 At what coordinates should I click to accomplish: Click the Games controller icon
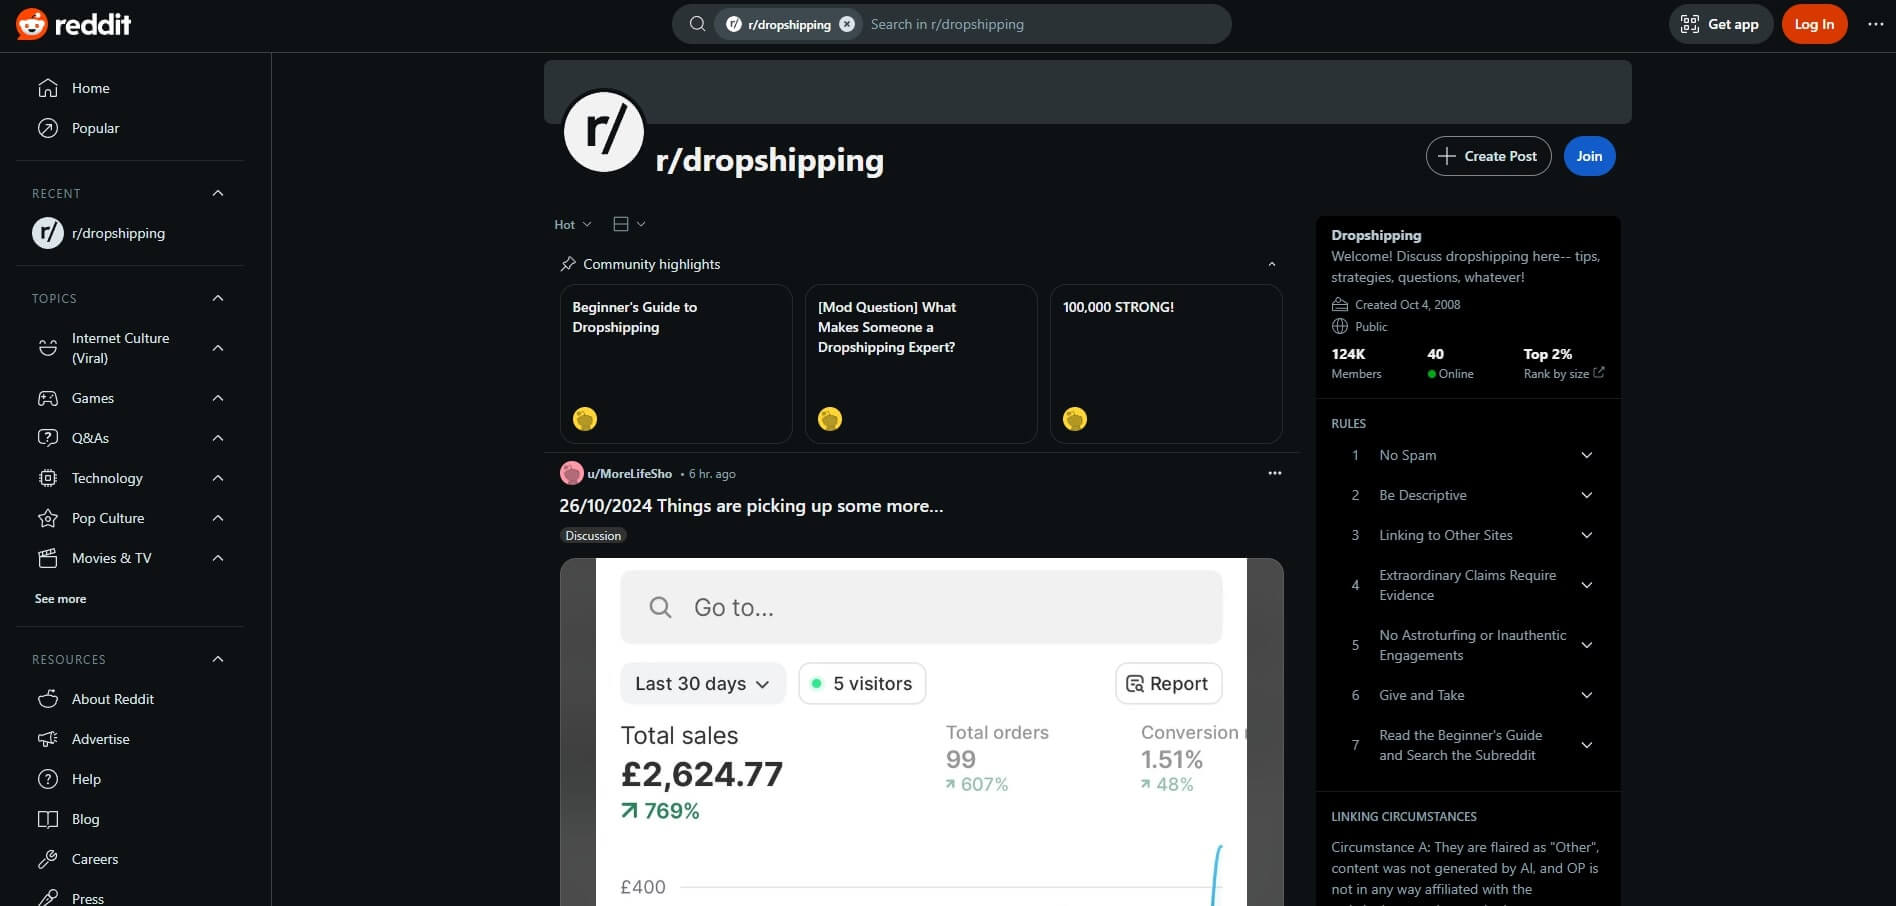pyautogui.click(x=48, y=398)
